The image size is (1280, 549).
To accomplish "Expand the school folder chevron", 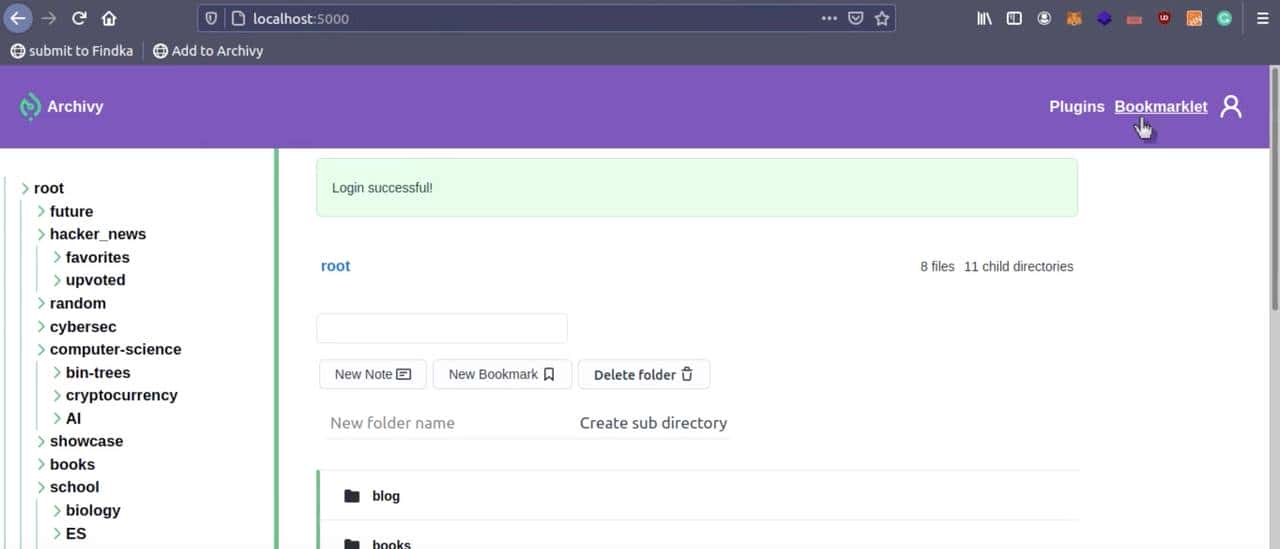I will 41,487.
